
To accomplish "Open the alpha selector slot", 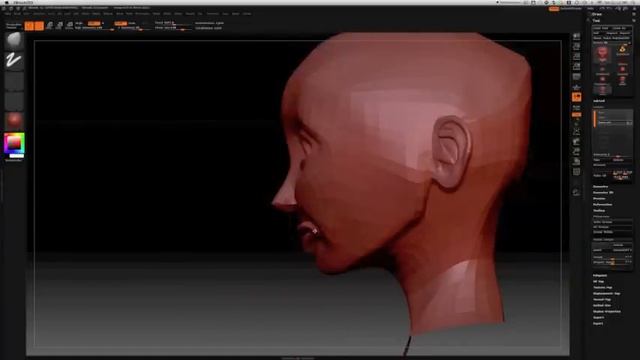I will (14, 81).
